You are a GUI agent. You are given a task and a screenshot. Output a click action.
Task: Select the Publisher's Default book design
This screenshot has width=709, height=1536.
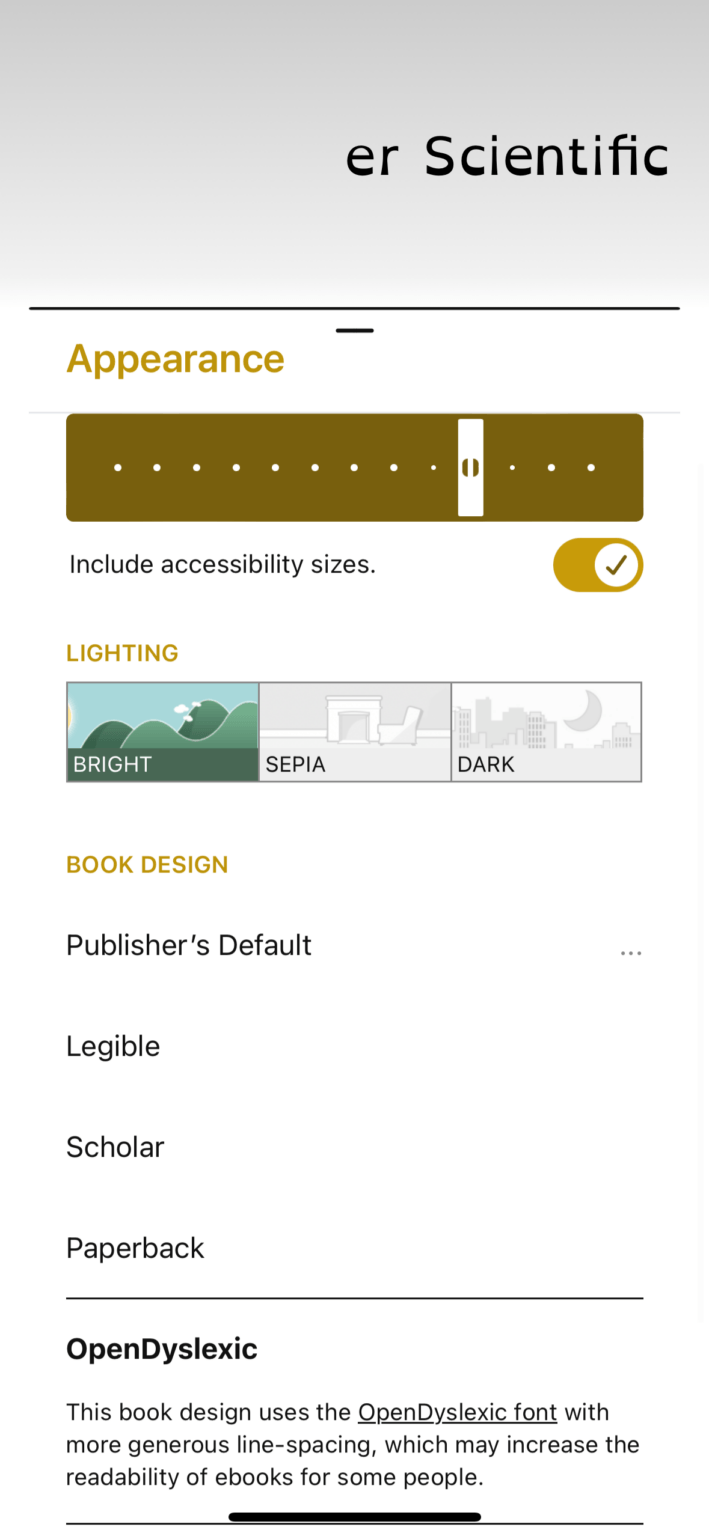pyautogui.click(x=188, y=944)
